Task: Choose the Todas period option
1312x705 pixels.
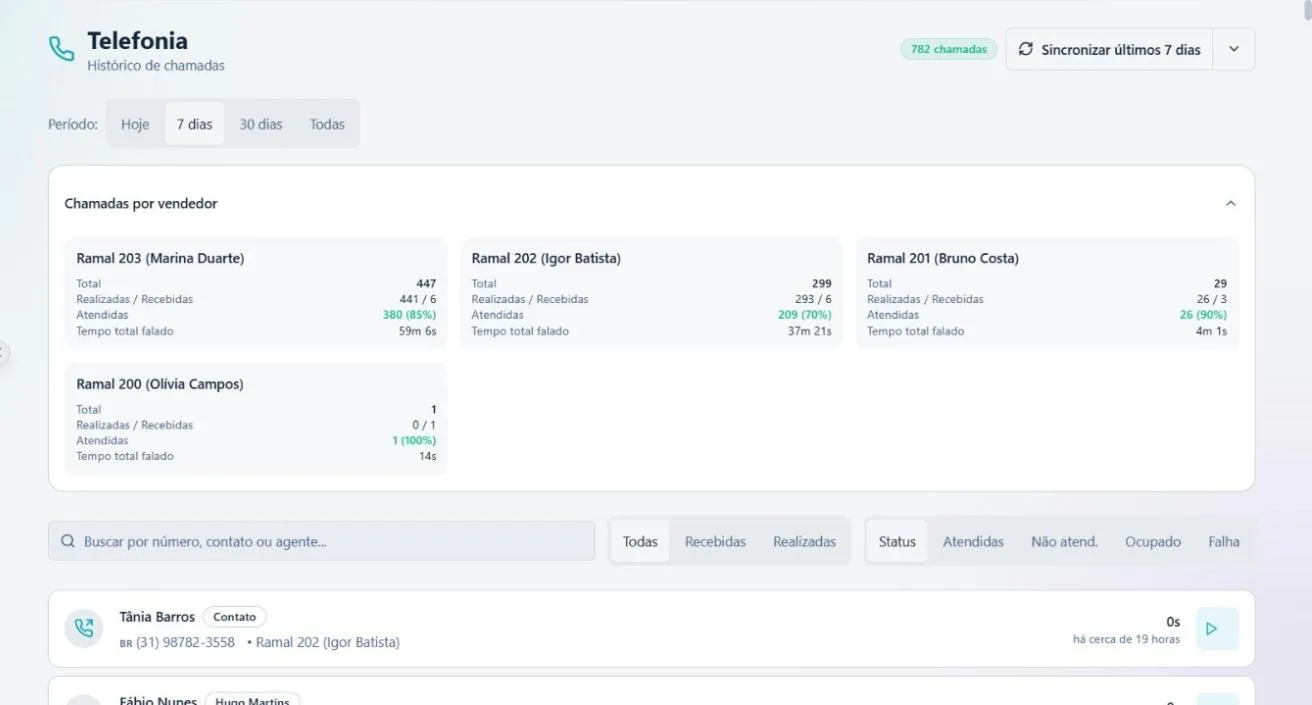Action: 327,124
